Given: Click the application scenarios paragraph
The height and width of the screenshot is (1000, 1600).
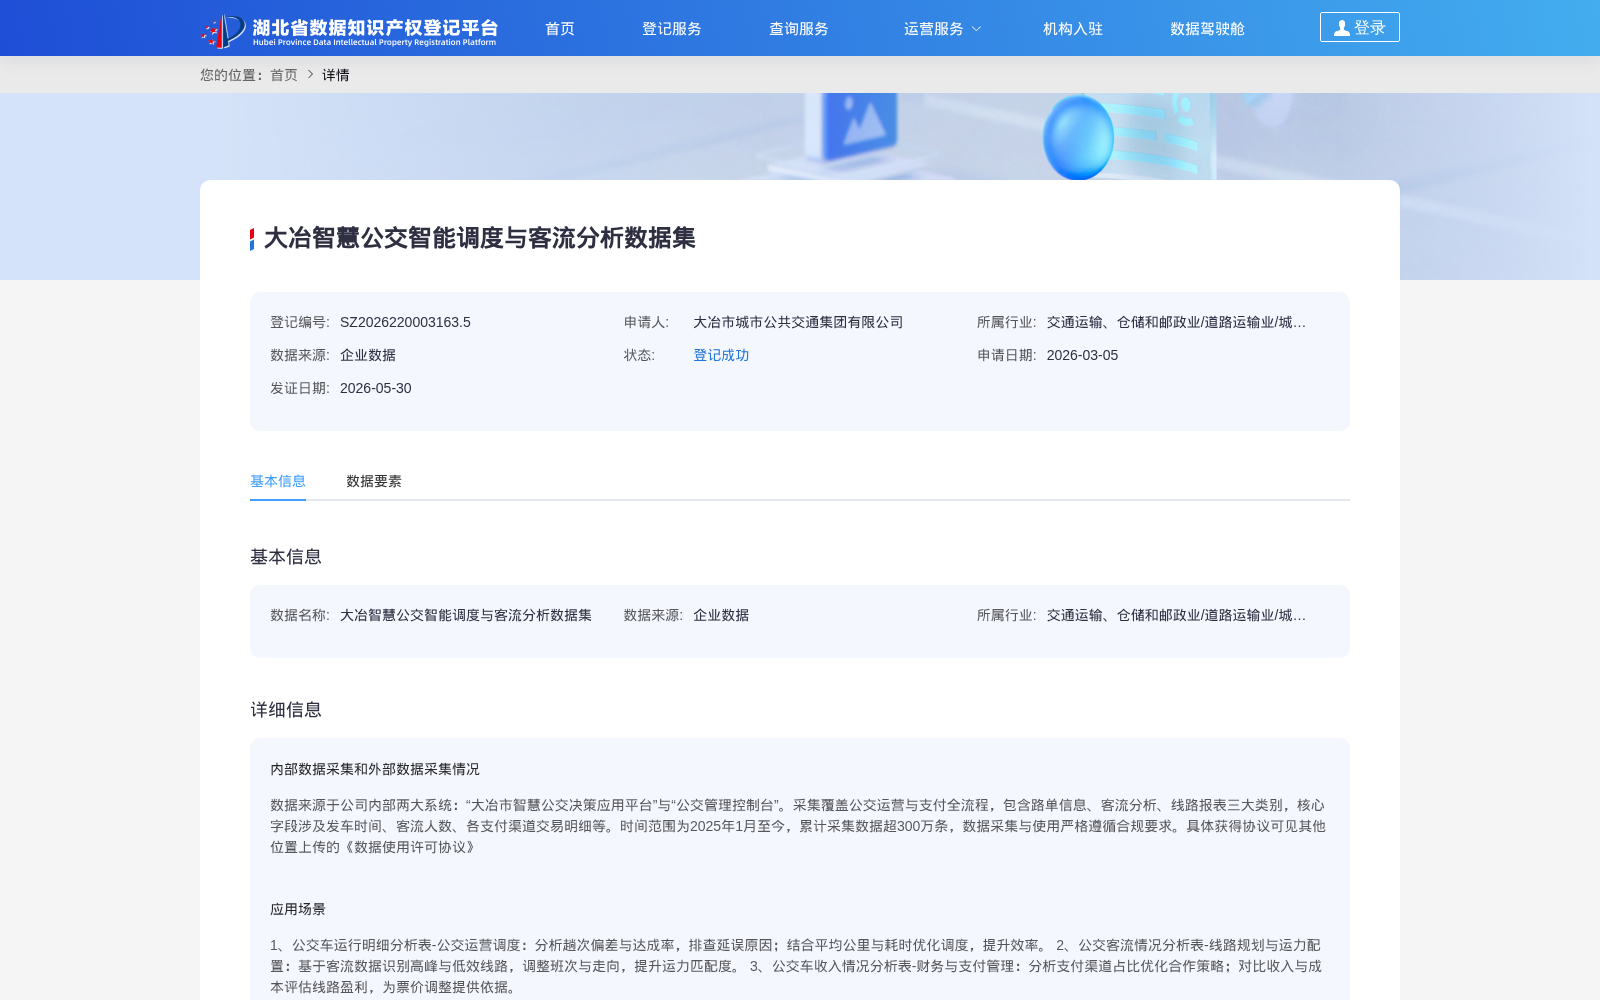Looking at the screenshot, I should click(796, 966).
